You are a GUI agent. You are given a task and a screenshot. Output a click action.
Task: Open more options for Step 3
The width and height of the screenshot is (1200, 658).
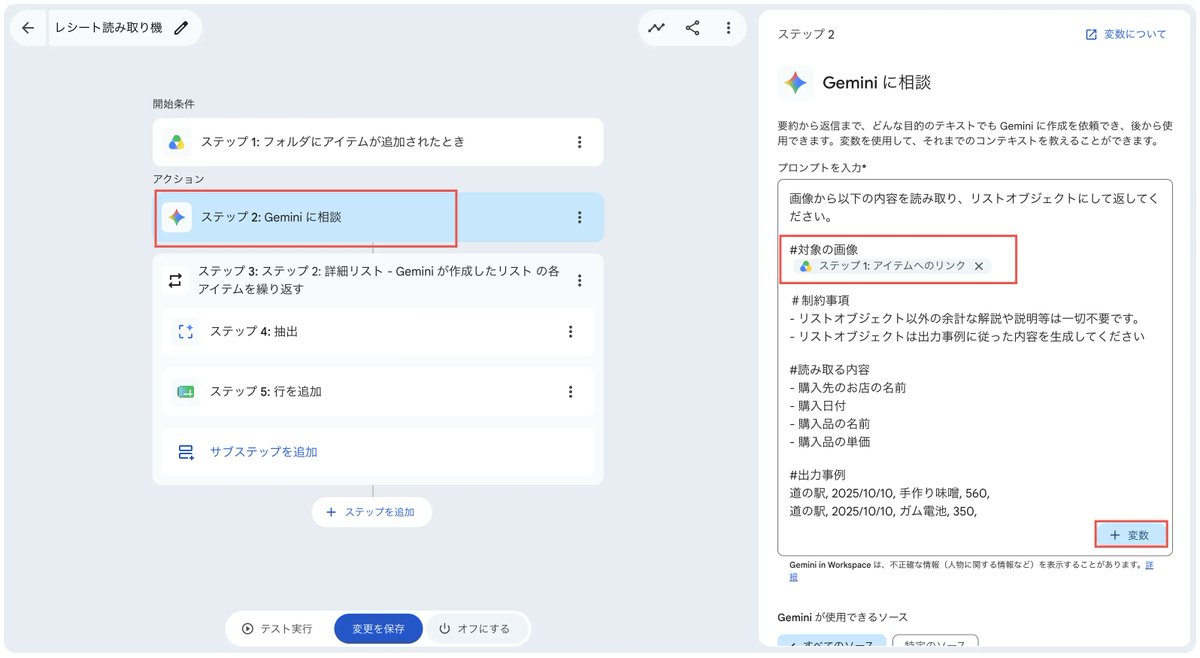tap(579, 280)
